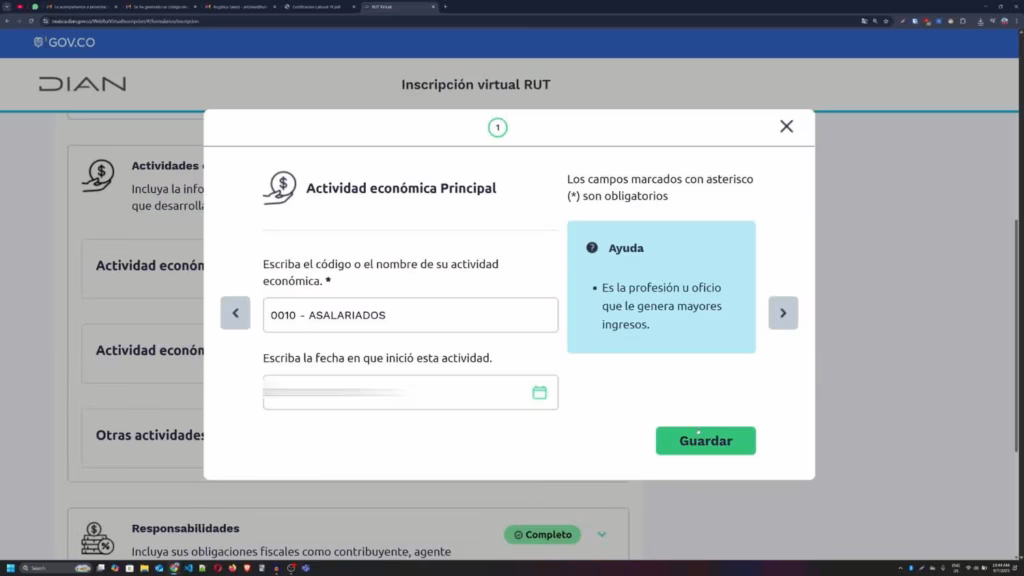Open the browser profile avatar
The image size is (1024, 576).
click(1004, 21)
